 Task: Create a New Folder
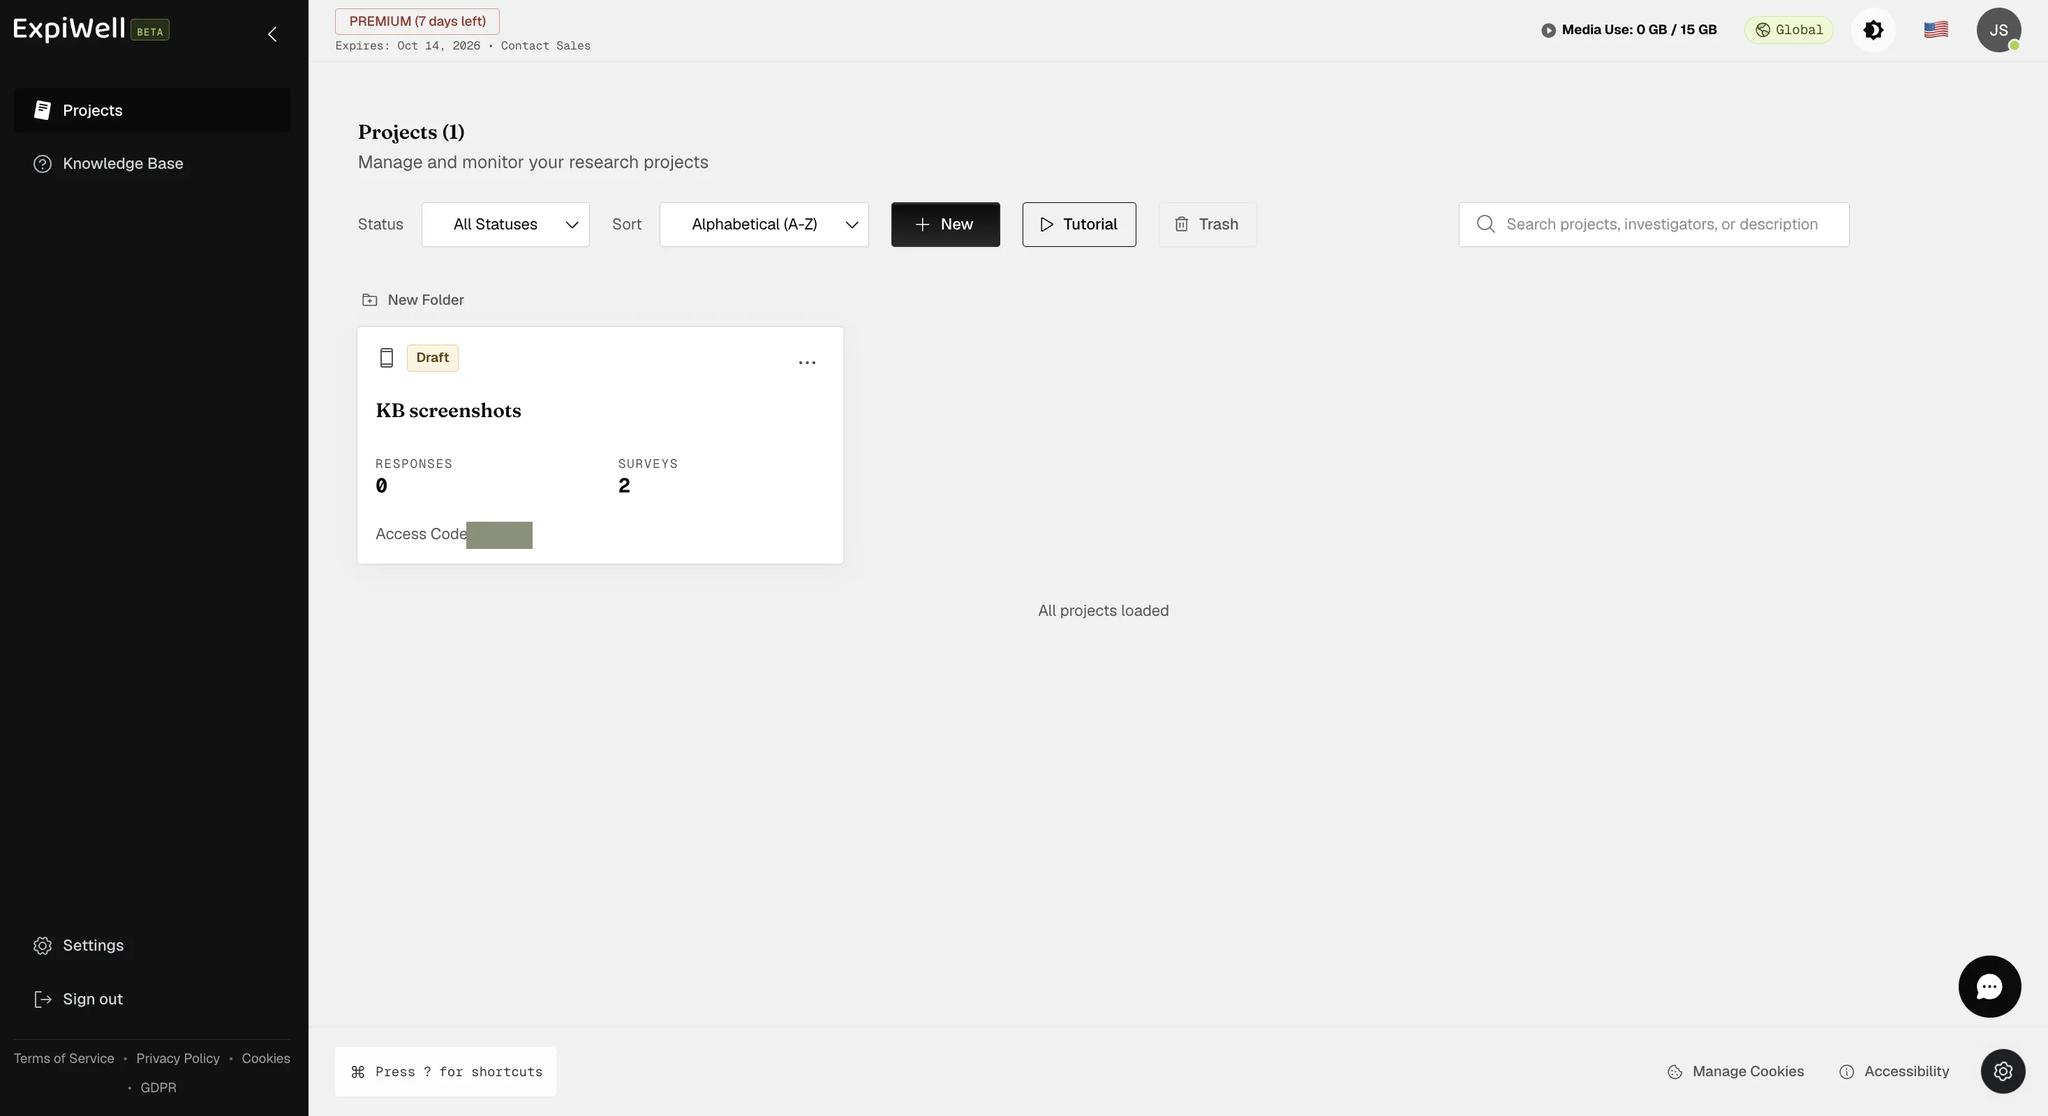(412, 300)
